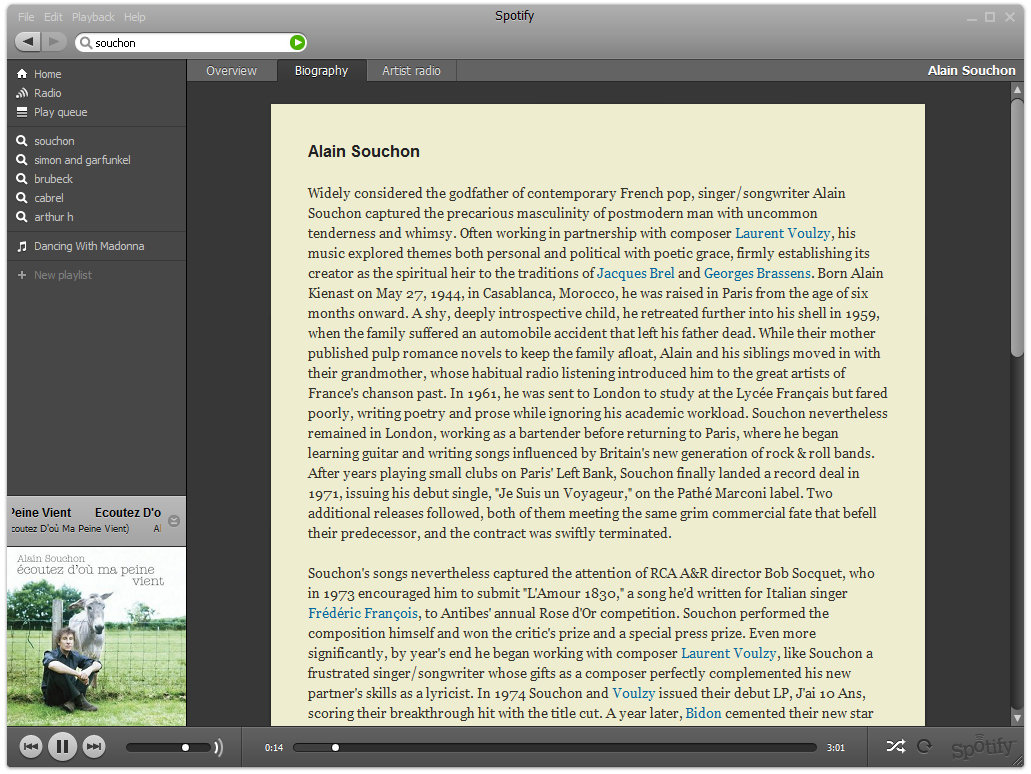This screenshot has width=1031, height=774.
Task: Click the 3:01 track duration
Action: point(836,748)
